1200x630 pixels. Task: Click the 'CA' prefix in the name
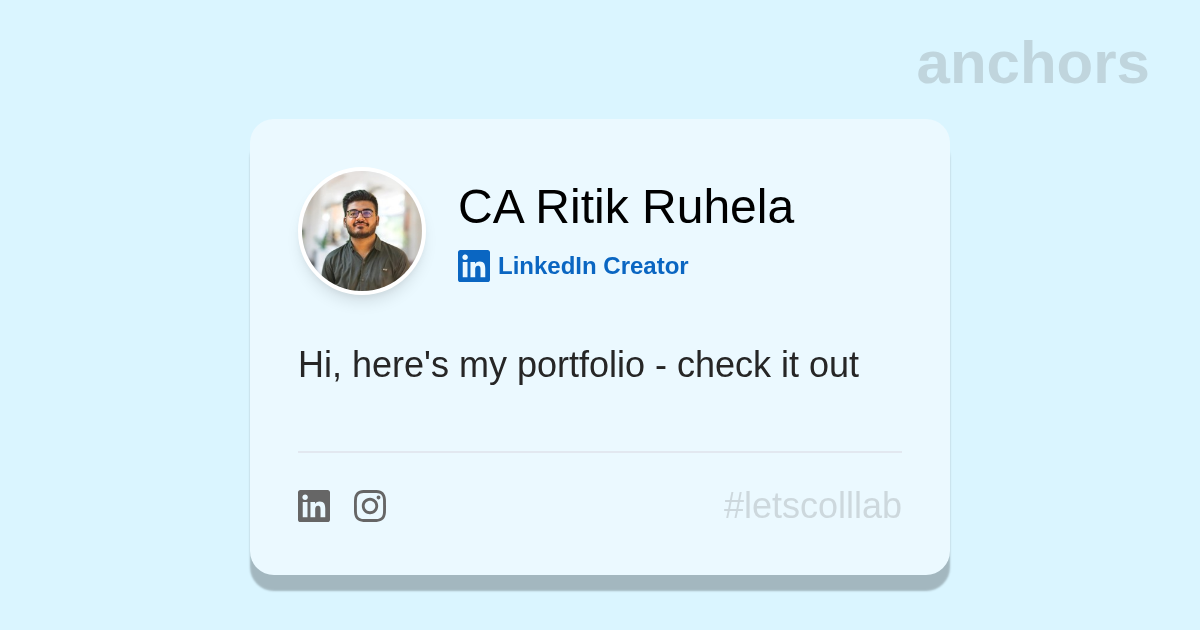(x=490, y=207)
